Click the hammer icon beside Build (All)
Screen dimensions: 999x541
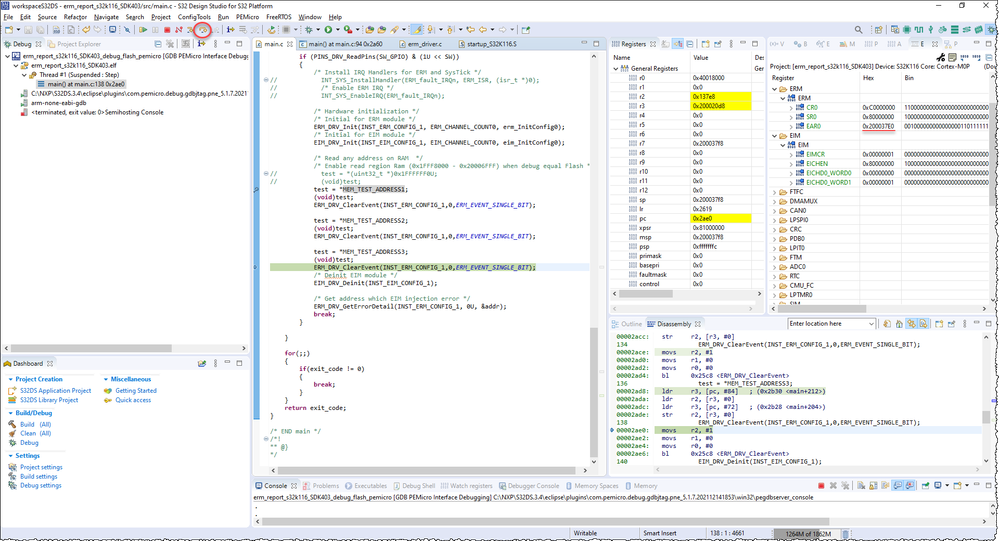pyautogui.click(x=13, y=424)
